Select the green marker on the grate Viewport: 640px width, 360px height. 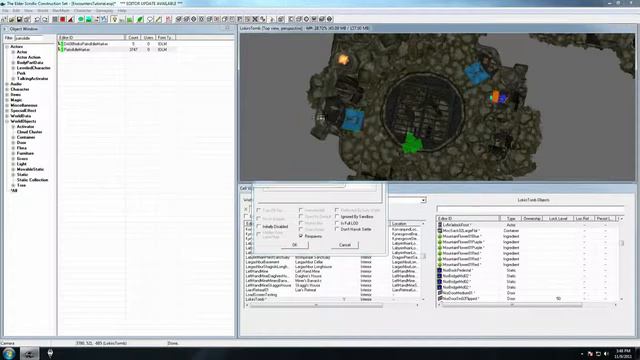click(411, 143)
